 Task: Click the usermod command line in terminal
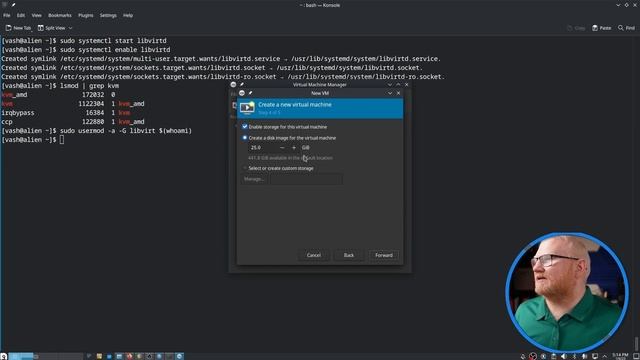[97, 131]
